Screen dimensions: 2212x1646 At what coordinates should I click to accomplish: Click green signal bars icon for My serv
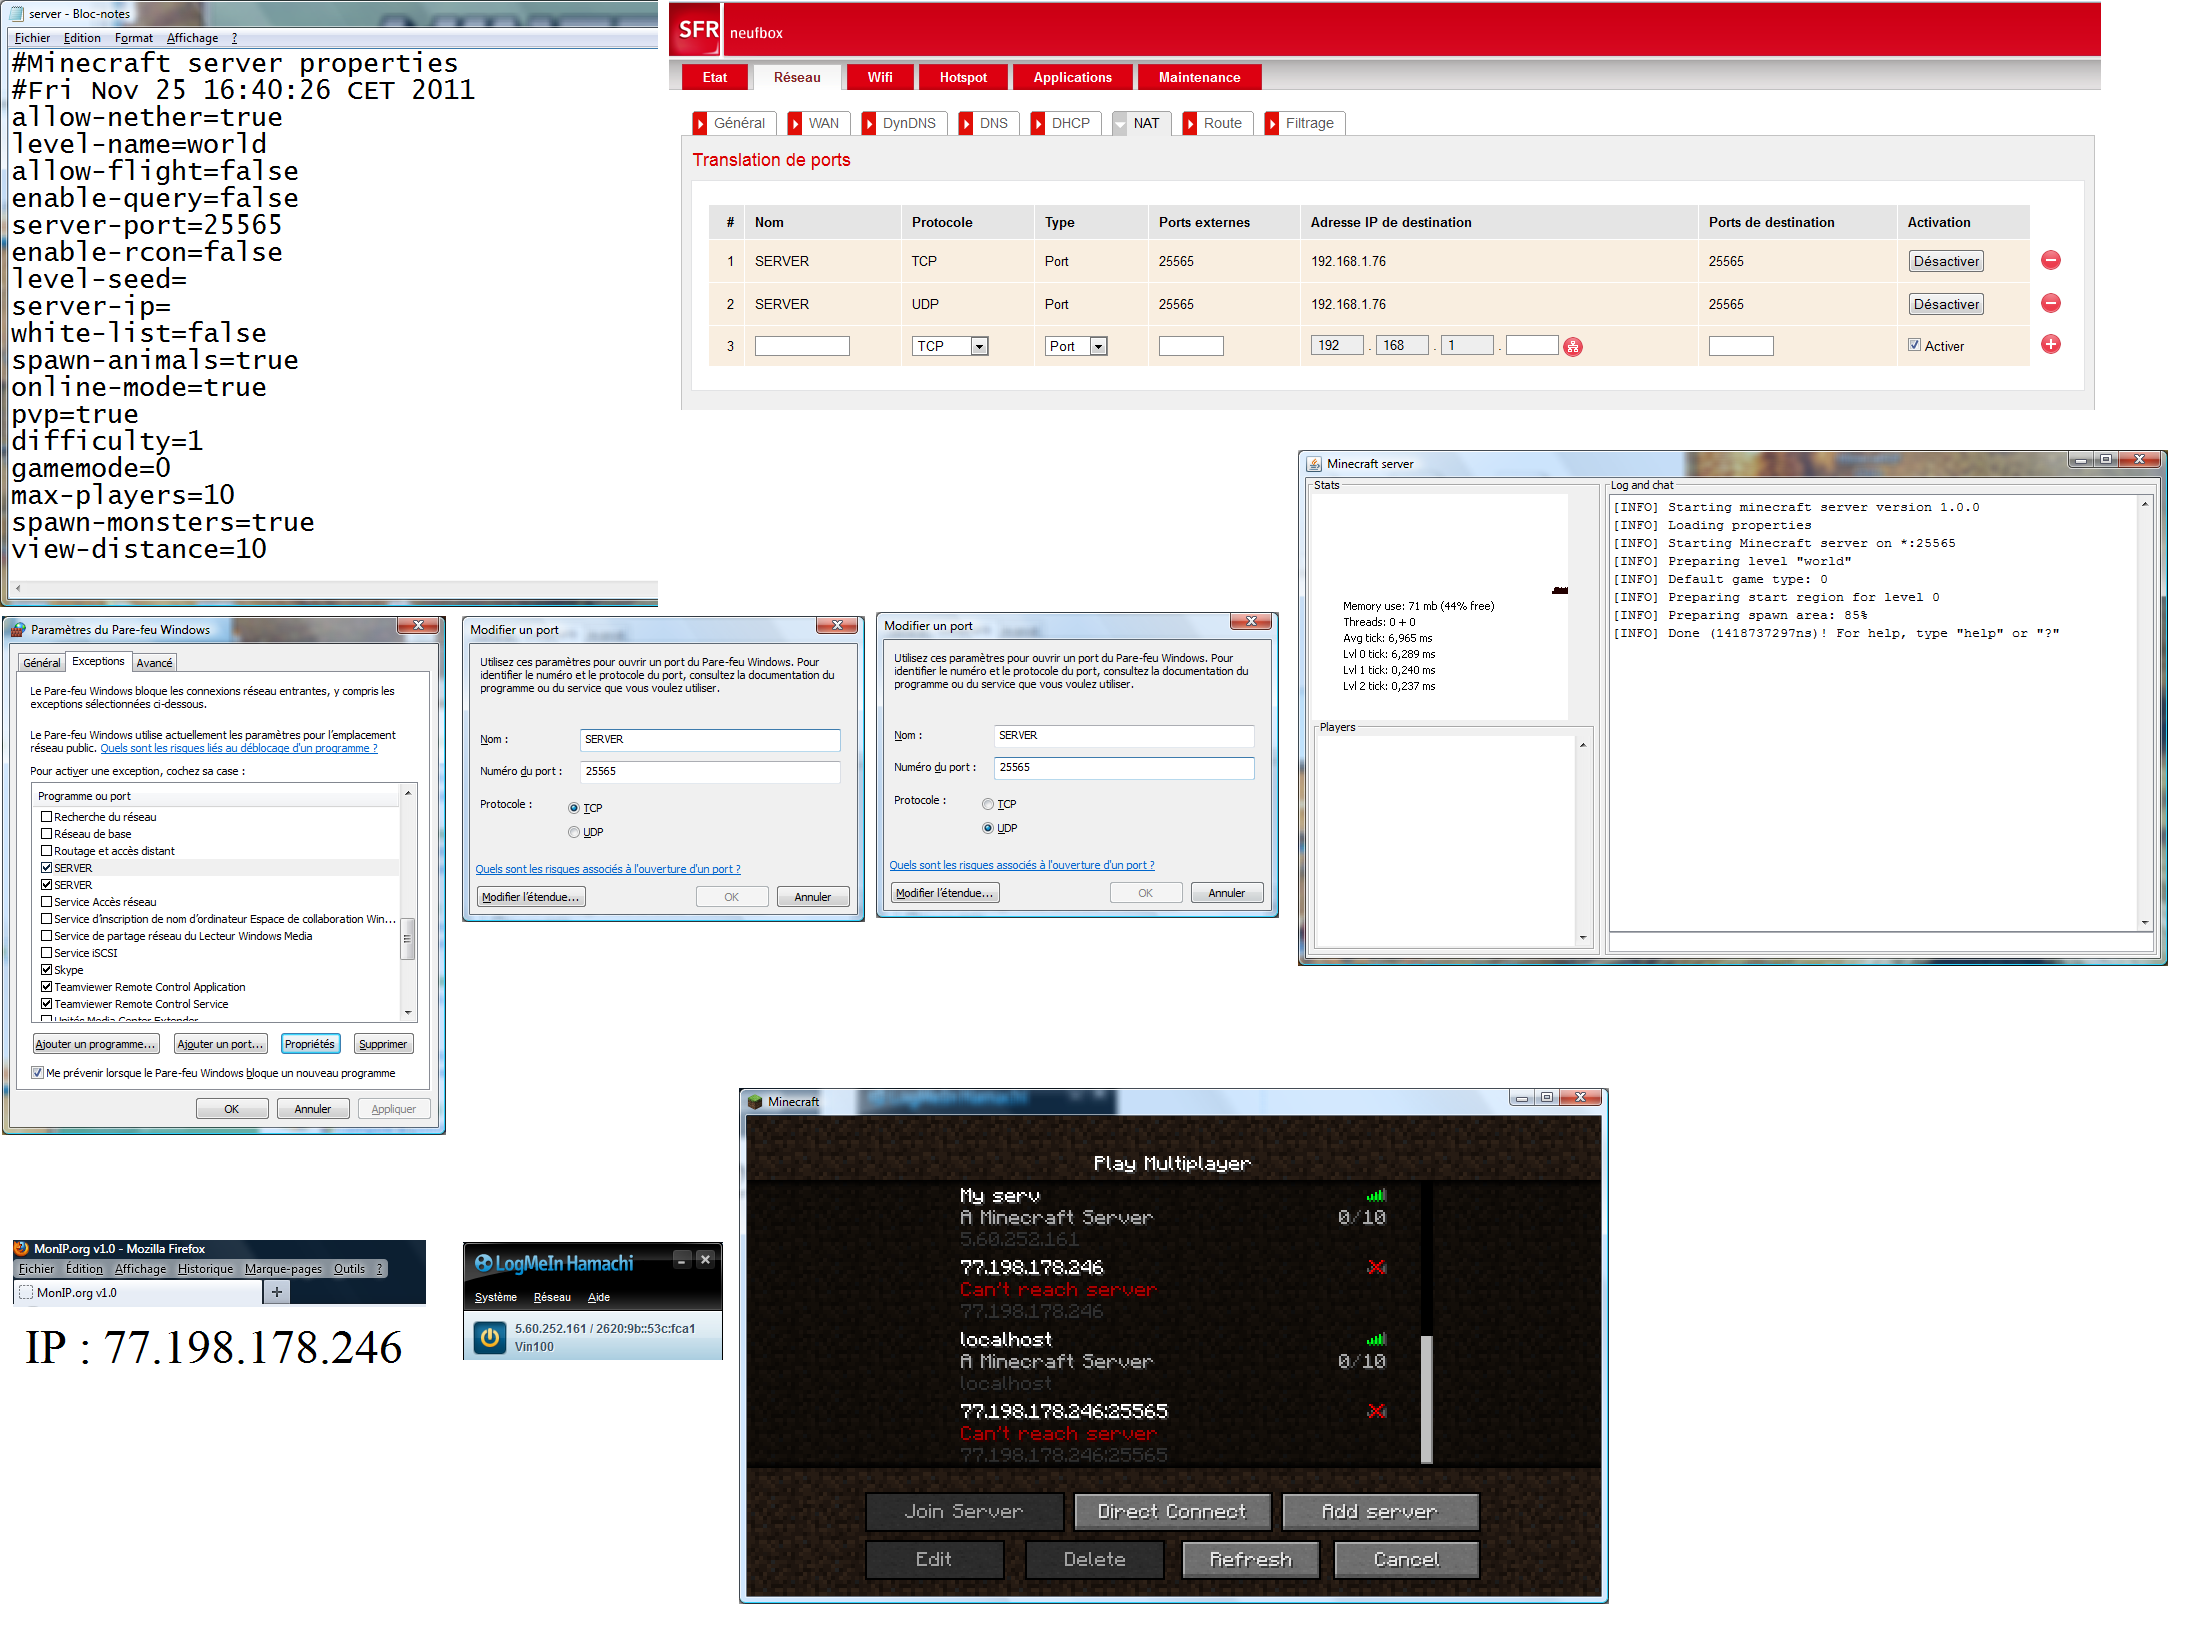point(1376,1195)
